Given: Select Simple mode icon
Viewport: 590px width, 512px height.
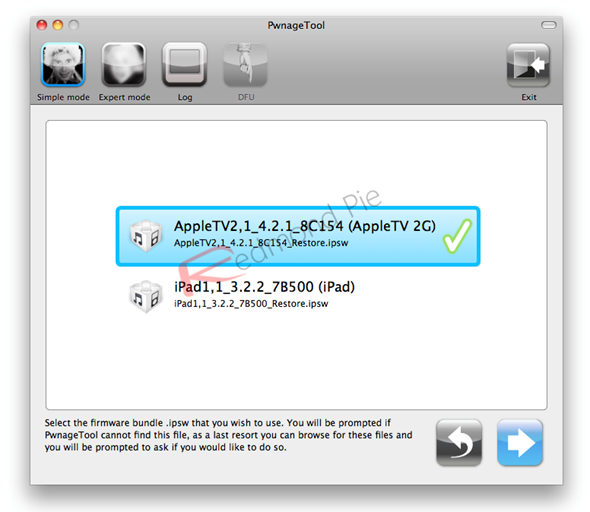Looking at the screenshot, I should [x=63, y=65].
